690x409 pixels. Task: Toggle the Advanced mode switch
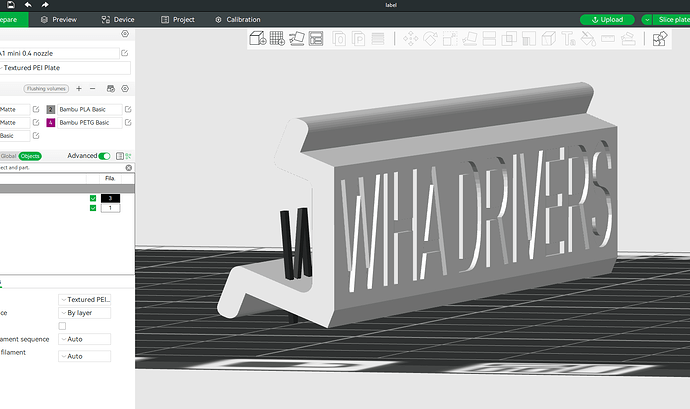pyautogui.click(x=104, y=156)
